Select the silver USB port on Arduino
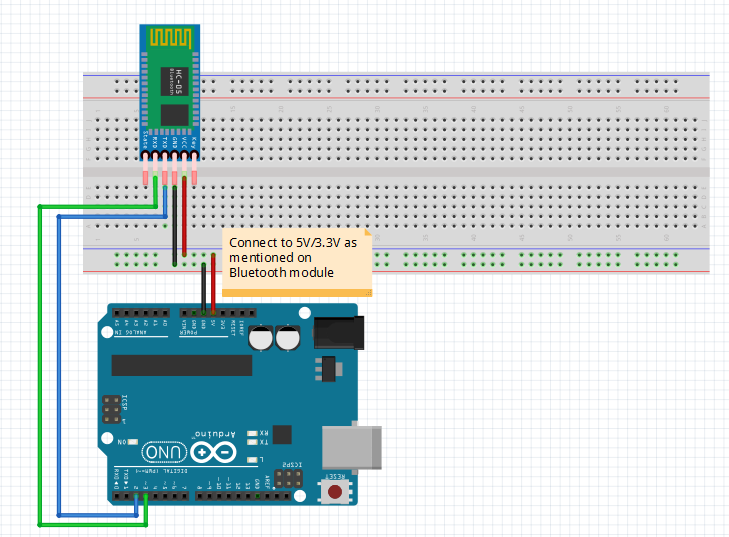 (x=353, y=446)
